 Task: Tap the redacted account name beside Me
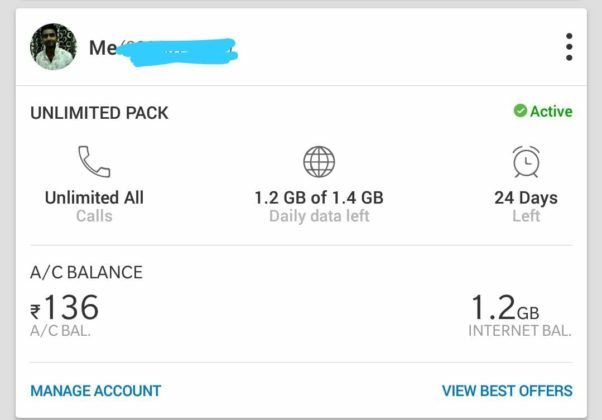(178, 48)
